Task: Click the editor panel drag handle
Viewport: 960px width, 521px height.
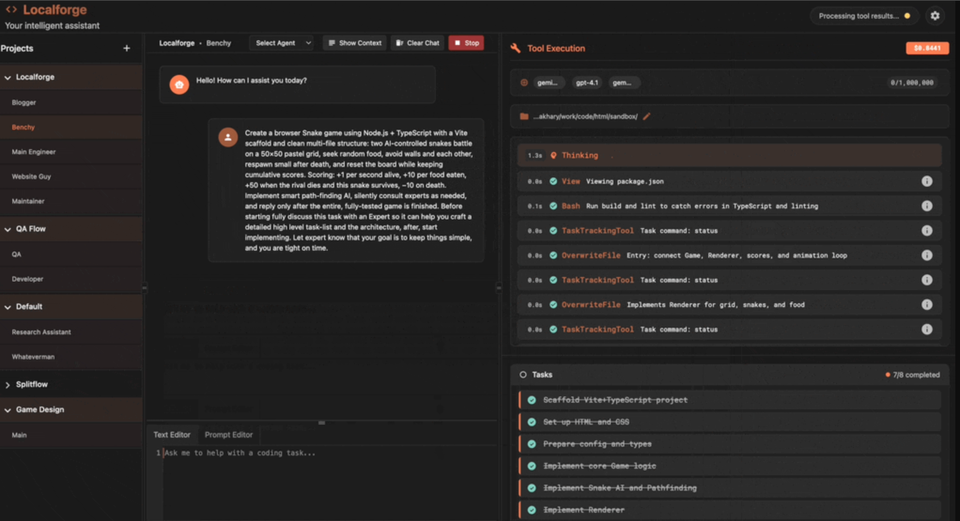Action: click(x=321, y=422)
